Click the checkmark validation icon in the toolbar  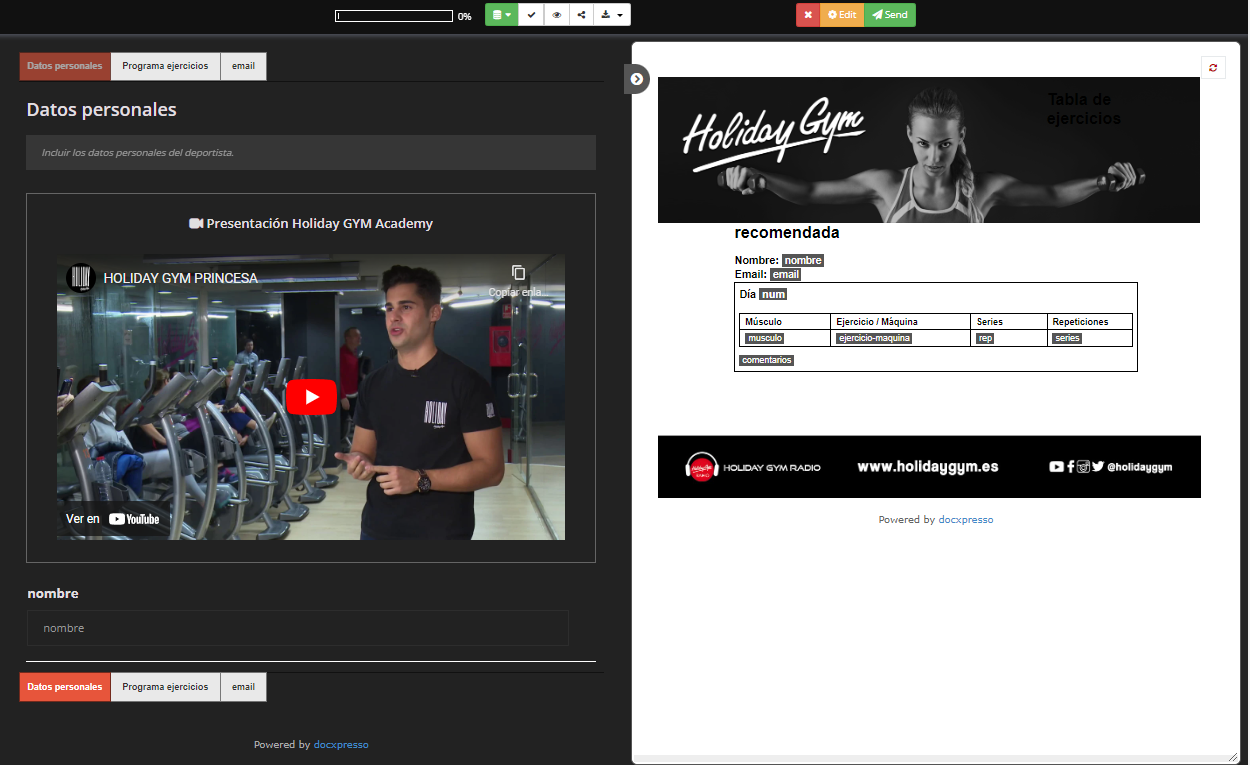(530, 15)
